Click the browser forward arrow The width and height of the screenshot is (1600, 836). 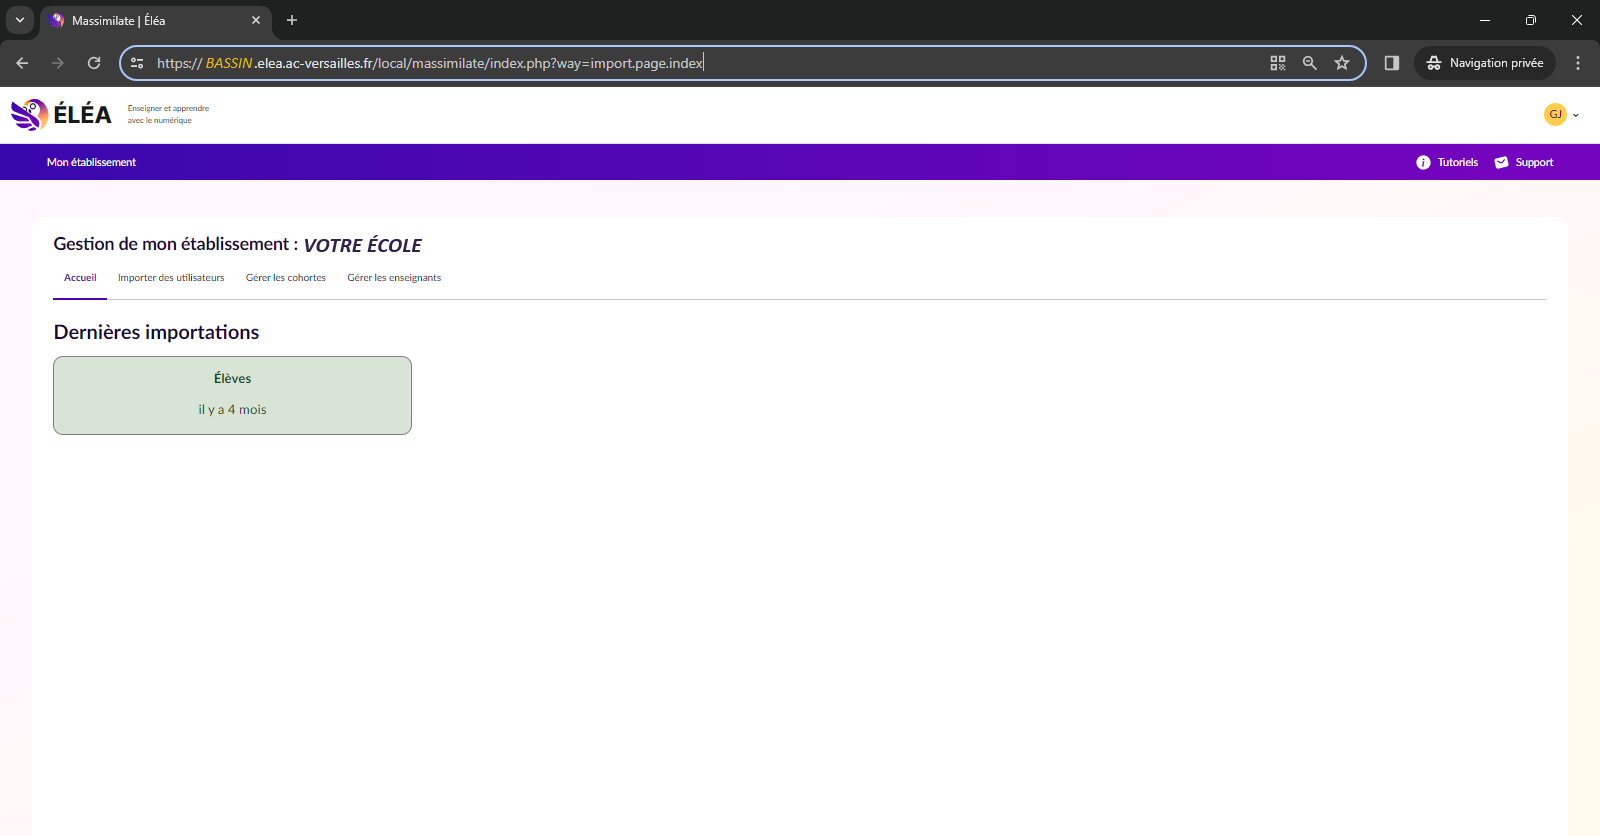[x=58, y=63]
